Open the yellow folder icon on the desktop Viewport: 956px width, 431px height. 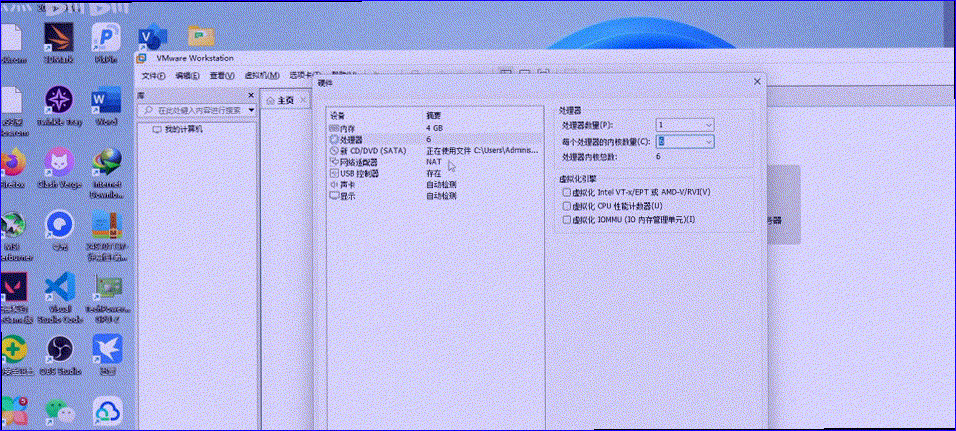(x=201, y=37)
